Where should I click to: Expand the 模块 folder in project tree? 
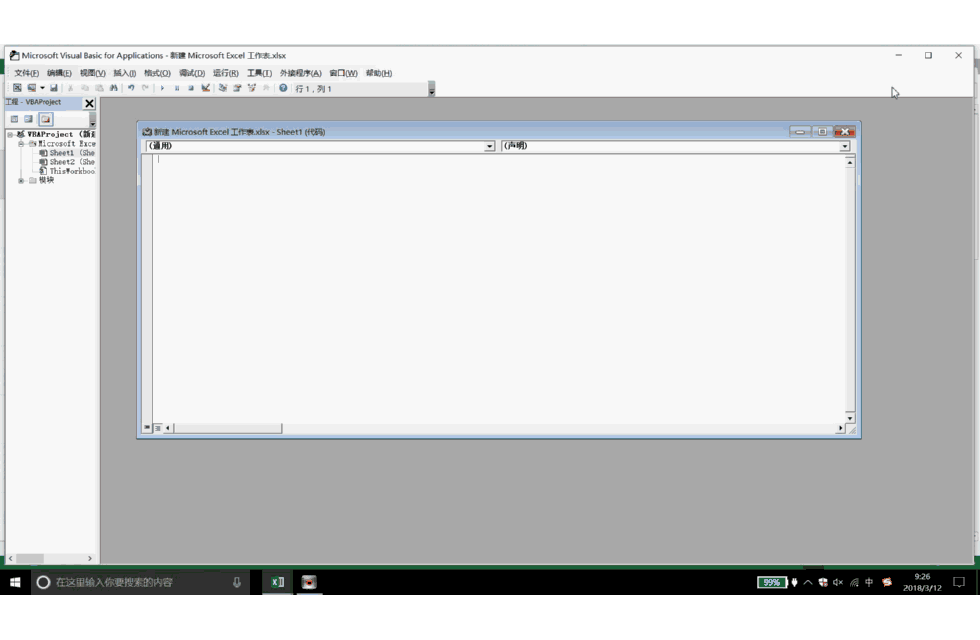point(21,180)
